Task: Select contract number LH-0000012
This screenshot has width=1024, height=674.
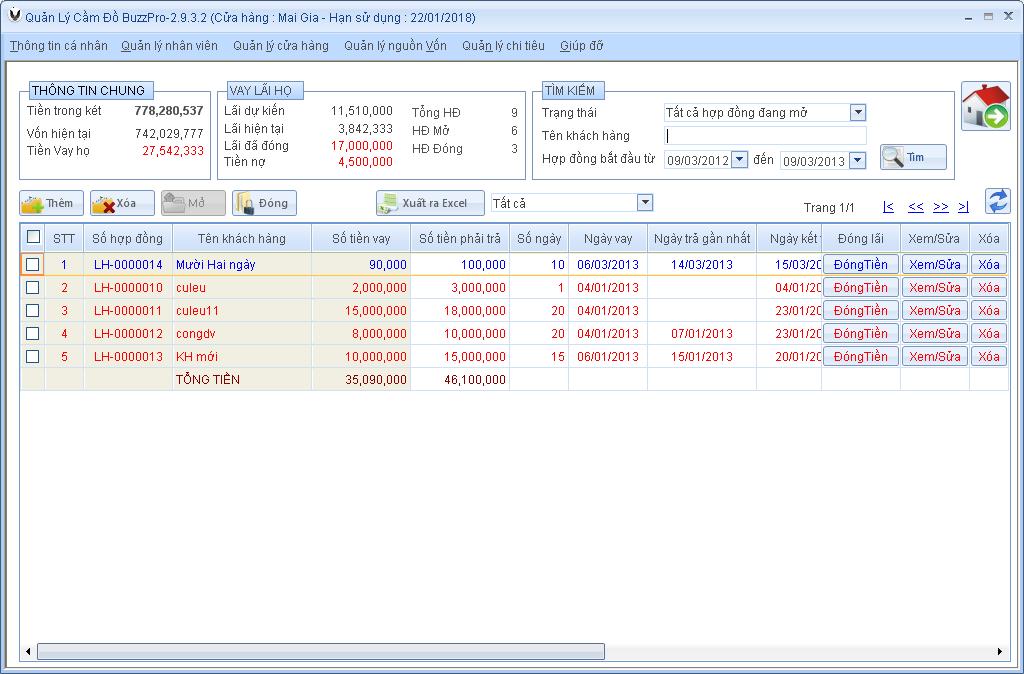Action: pos(128,333)
